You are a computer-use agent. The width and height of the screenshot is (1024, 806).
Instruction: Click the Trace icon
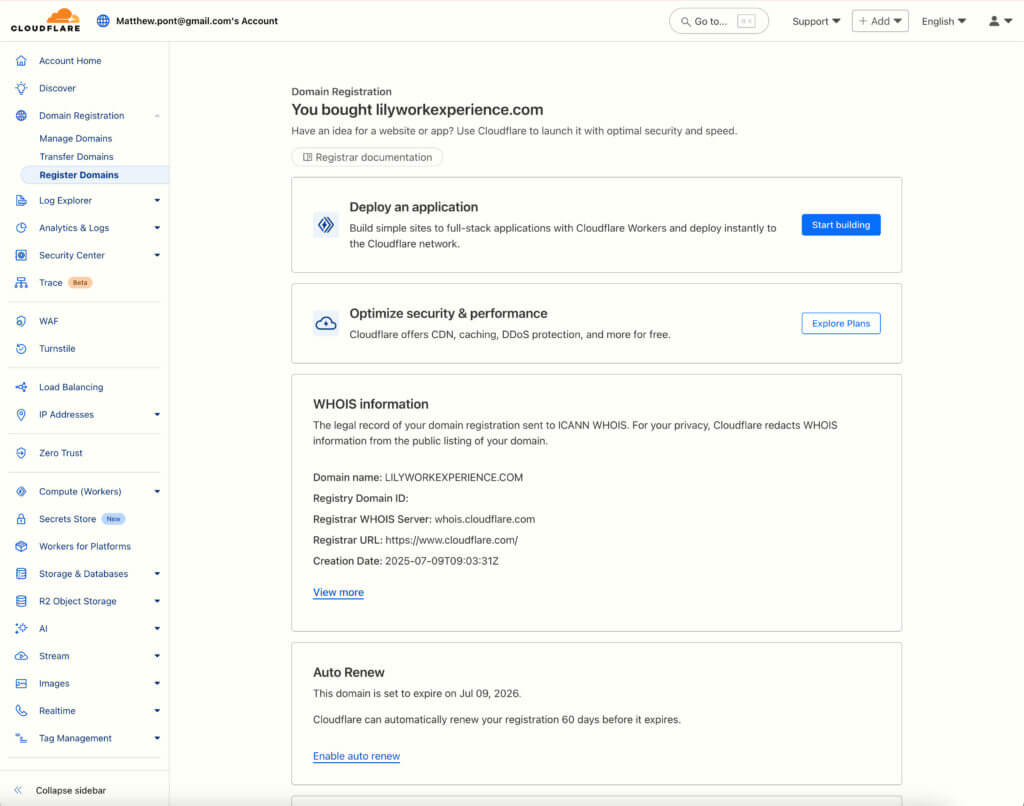click(x=21, y=283)
